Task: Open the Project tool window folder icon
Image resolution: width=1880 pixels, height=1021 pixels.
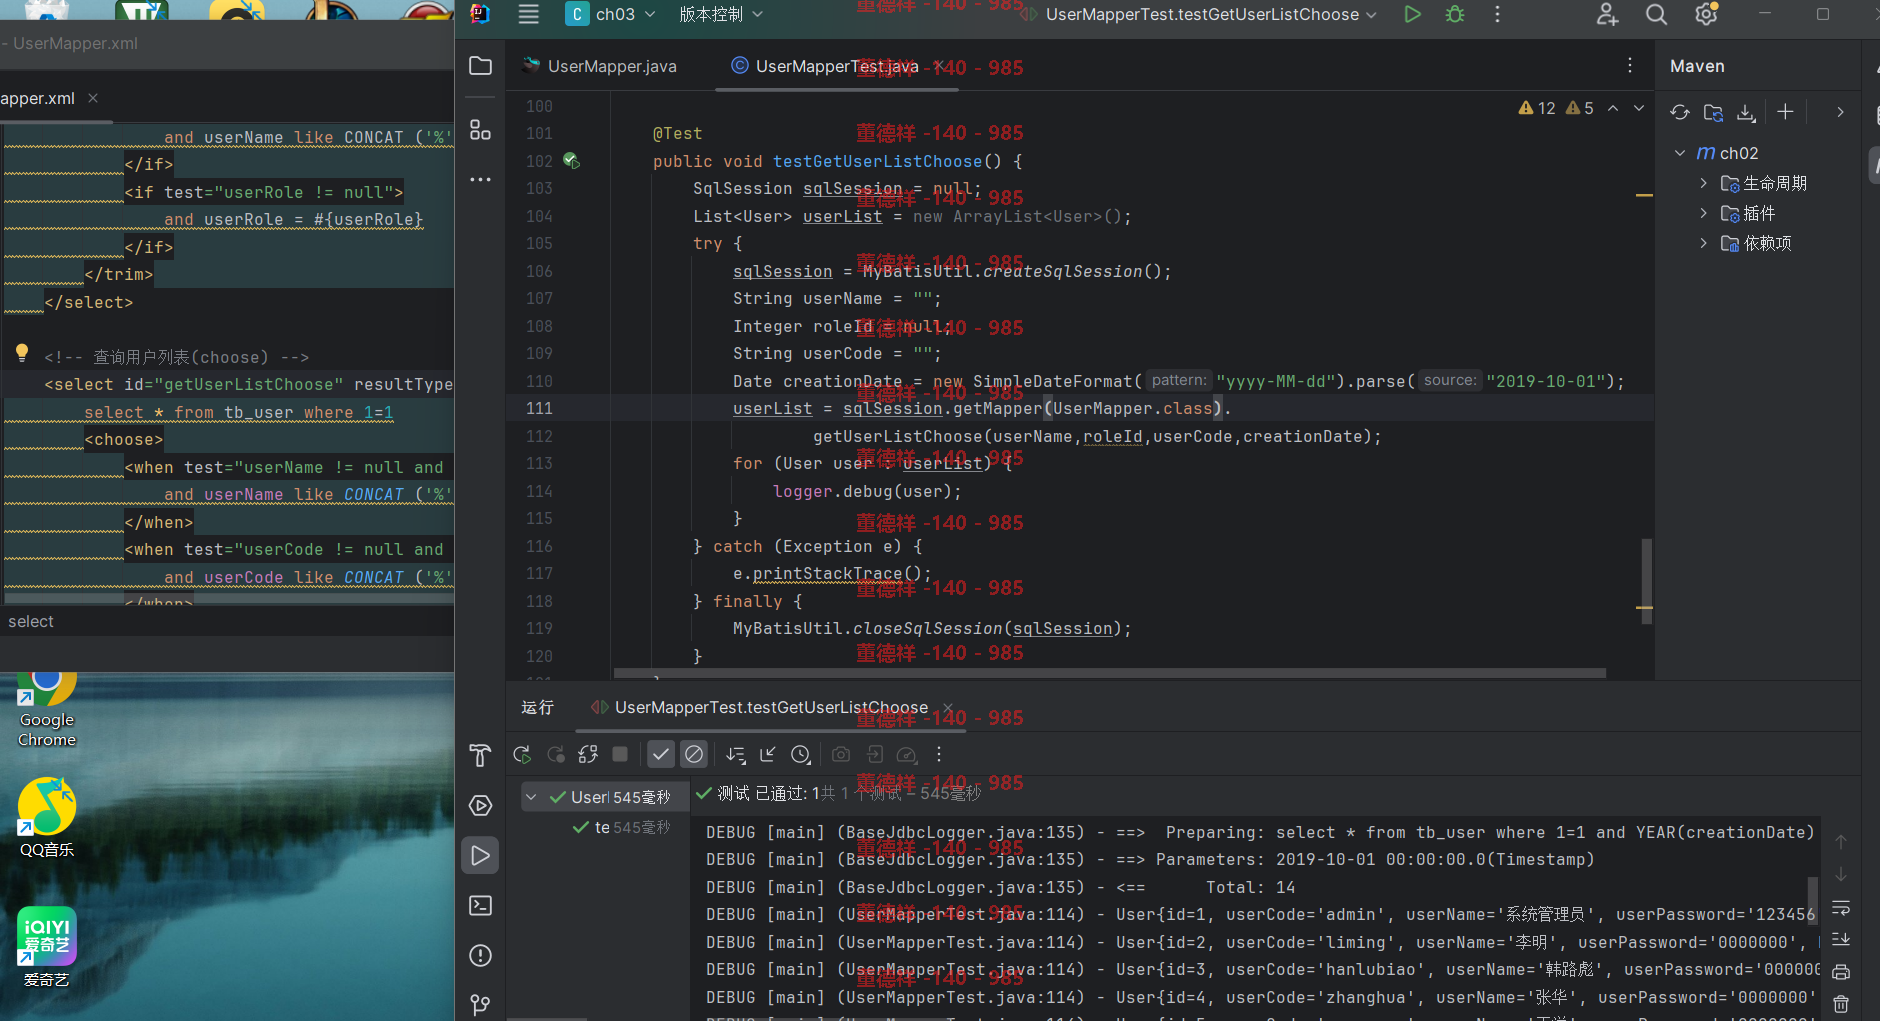Action: [x=481, y=66]
